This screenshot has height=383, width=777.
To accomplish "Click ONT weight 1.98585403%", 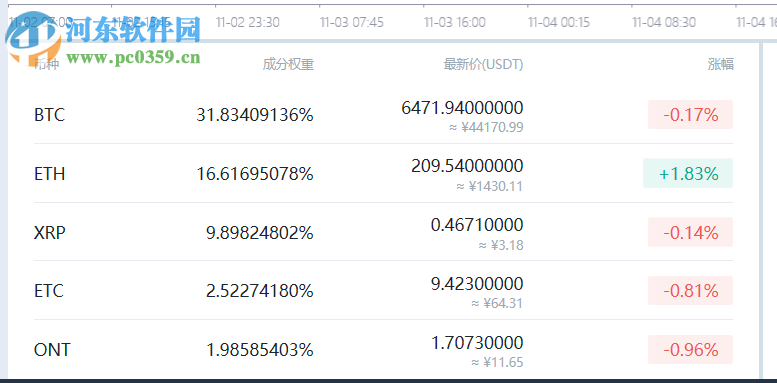I will [x=260, y=350].
